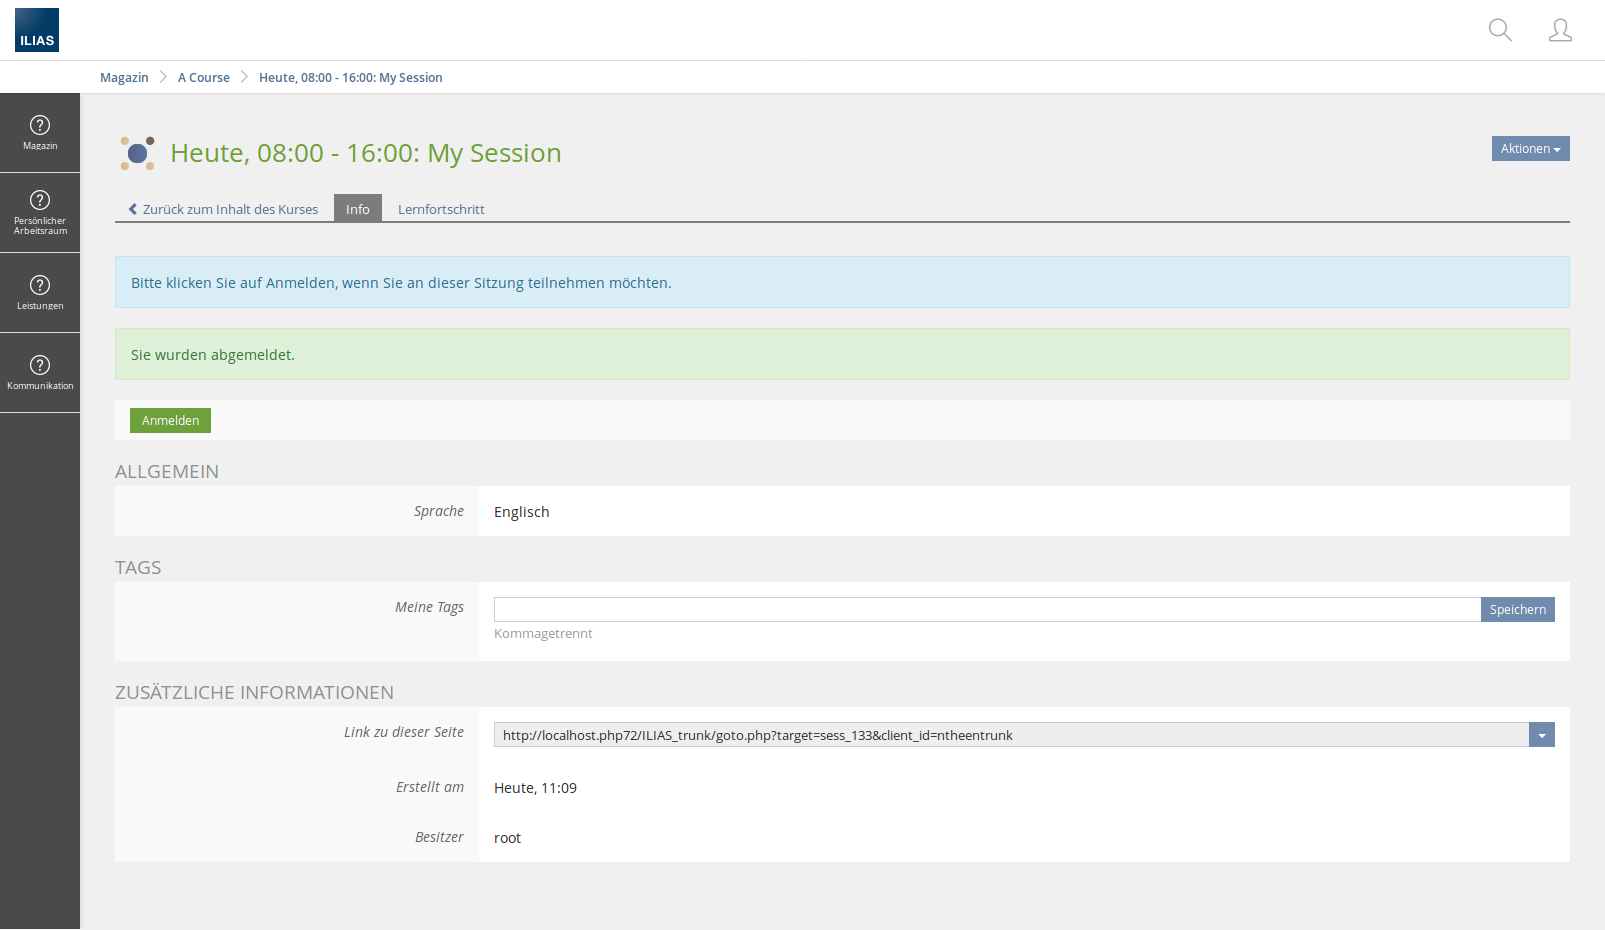Go back via Zurück zum Inhalt des Kurses
Image resolution: width=1605 pixels, height=930 pixels.
pos(223,209)
